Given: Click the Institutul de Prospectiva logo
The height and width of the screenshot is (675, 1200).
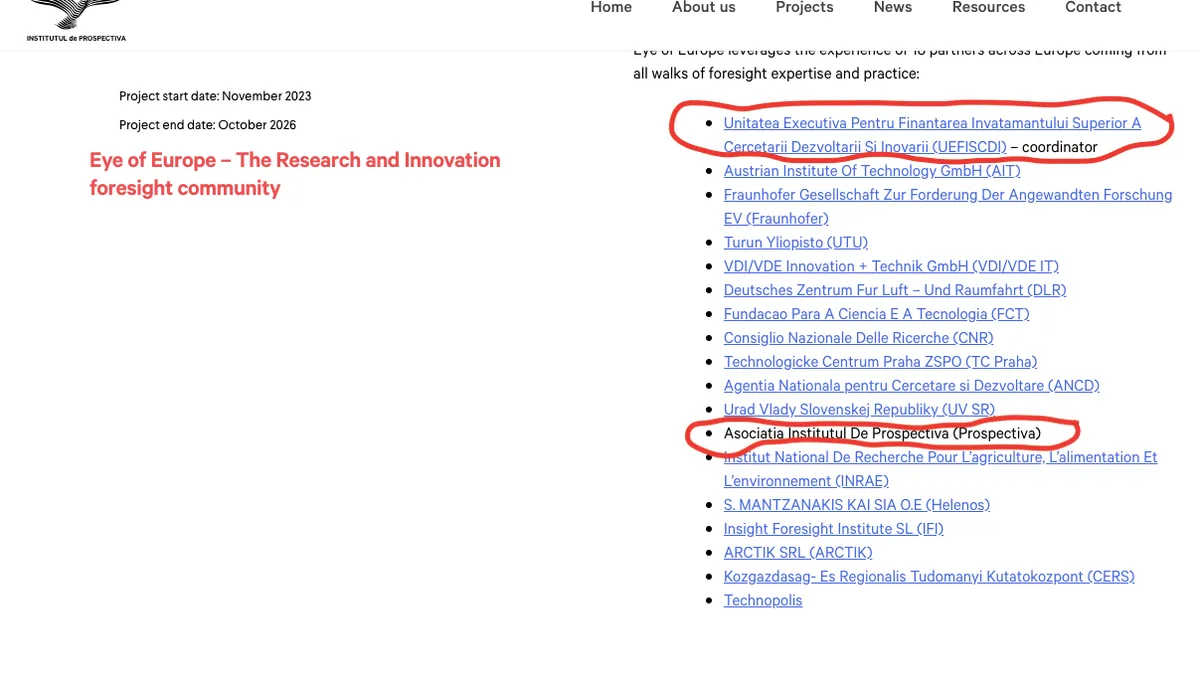Looking at the screenshot, I should tap(76, 20).
